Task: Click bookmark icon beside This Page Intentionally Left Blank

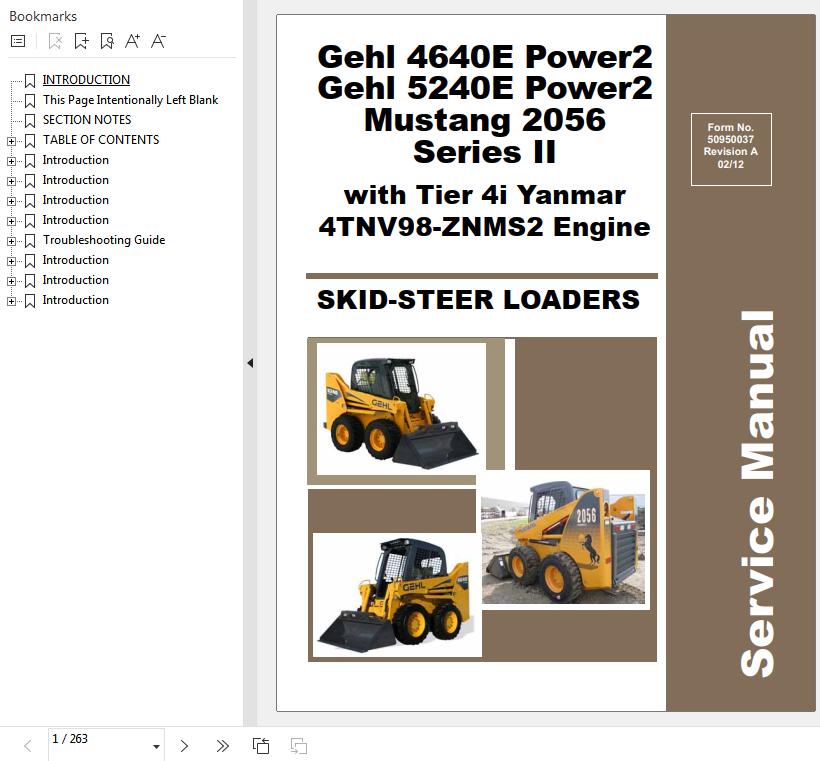Action: 30,100
